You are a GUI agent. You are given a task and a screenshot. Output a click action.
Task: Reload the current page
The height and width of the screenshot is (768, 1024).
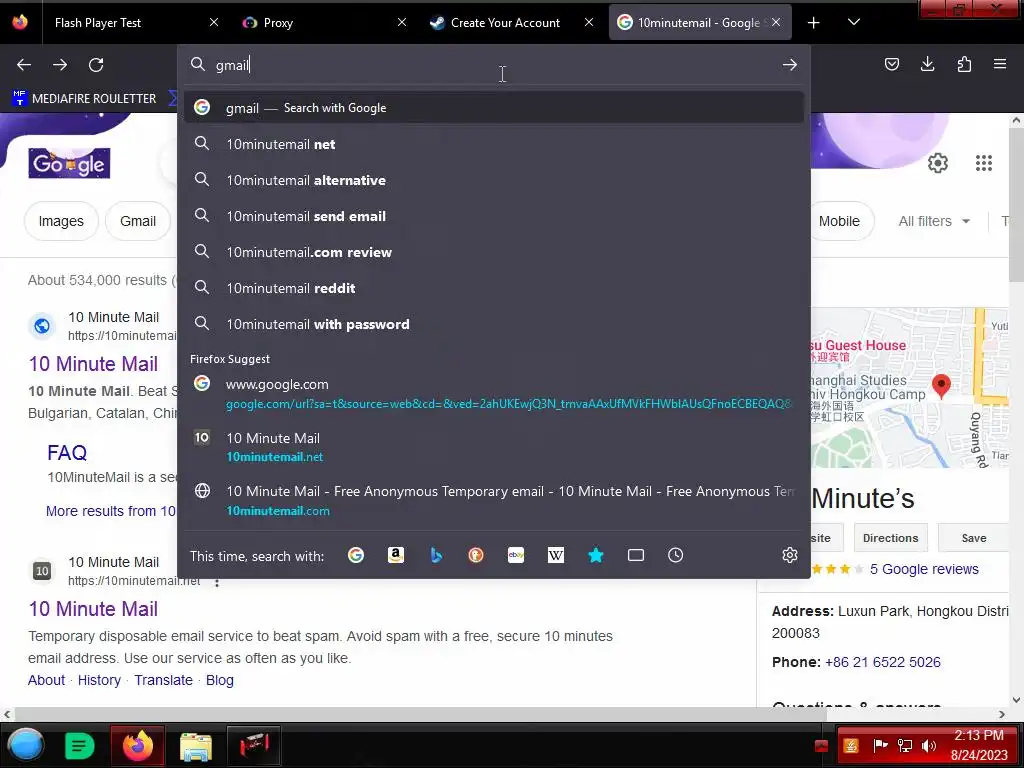point(96,65)
